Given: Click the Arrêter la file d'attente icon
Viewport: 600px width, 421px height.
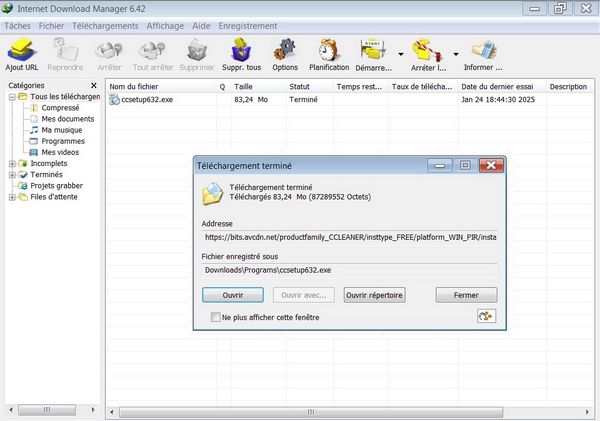Looking at the screenshot, I should [426, 50].
